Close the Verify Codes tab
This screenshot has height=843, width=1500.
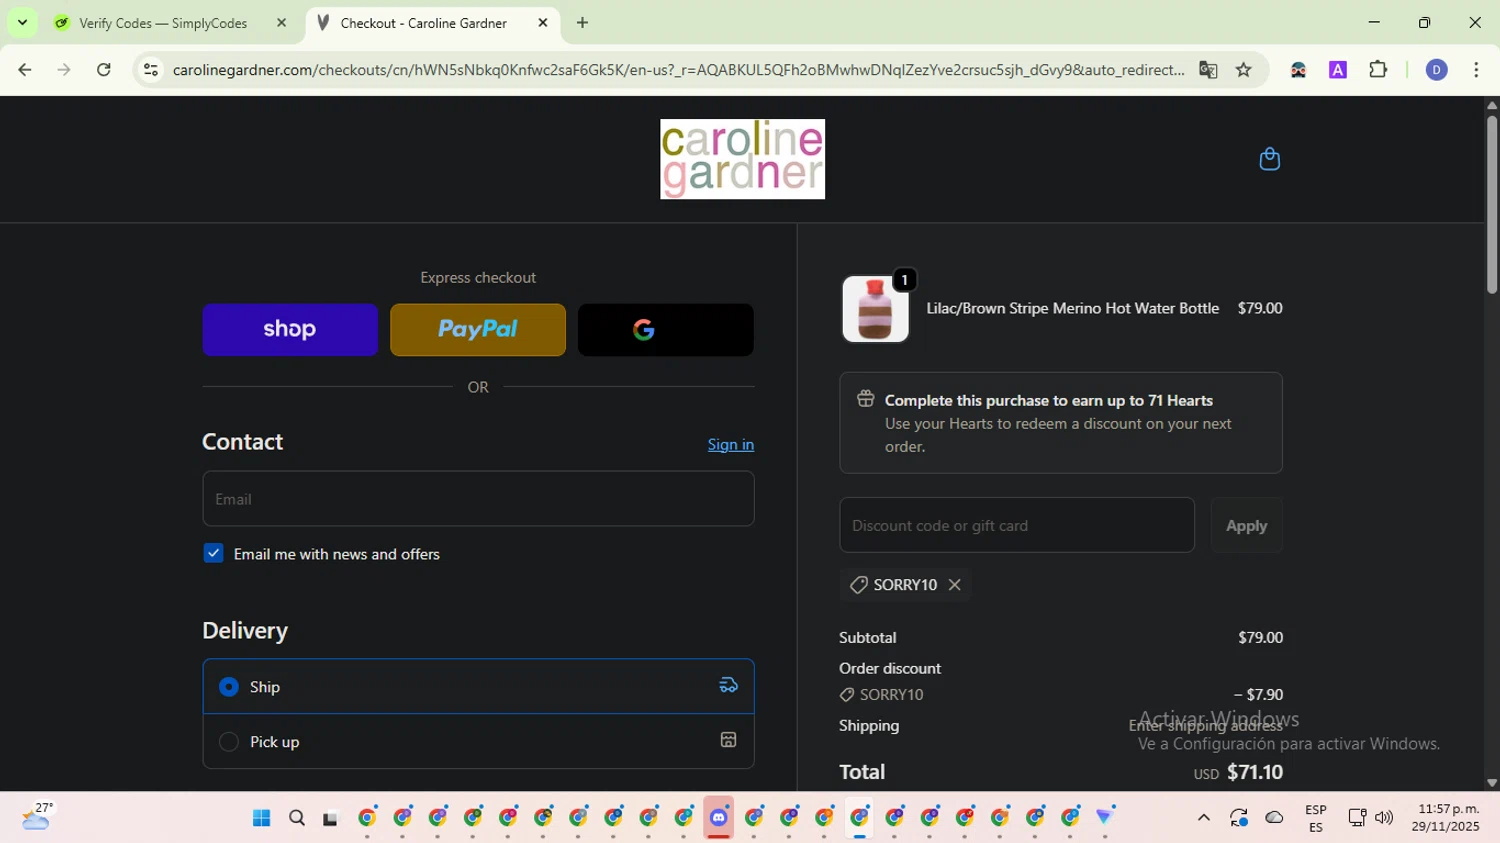click(x=281, y=23)
